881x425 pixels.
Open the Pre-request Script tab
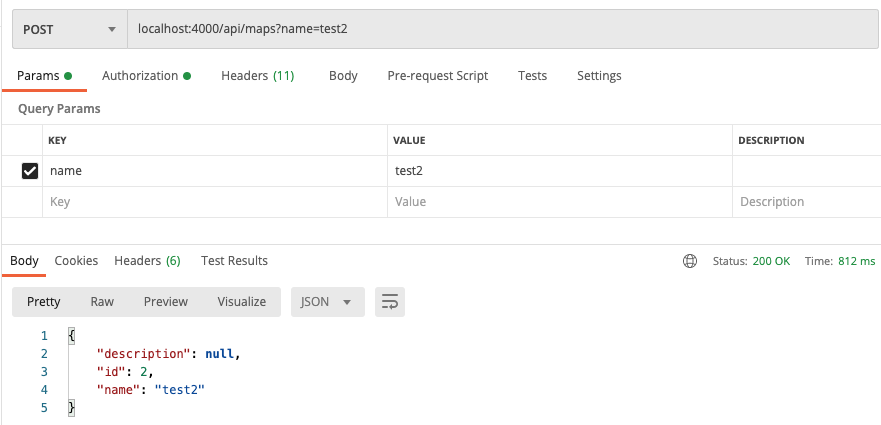pyautogui.click(x=438, y=76)
